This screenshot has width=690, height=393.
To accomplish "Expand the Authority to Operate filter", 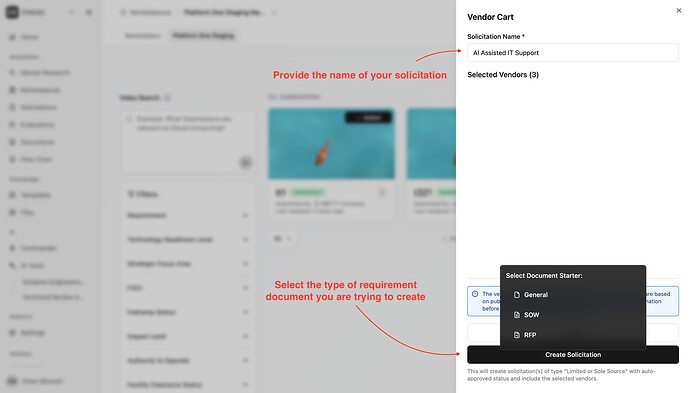I will 188,360.
